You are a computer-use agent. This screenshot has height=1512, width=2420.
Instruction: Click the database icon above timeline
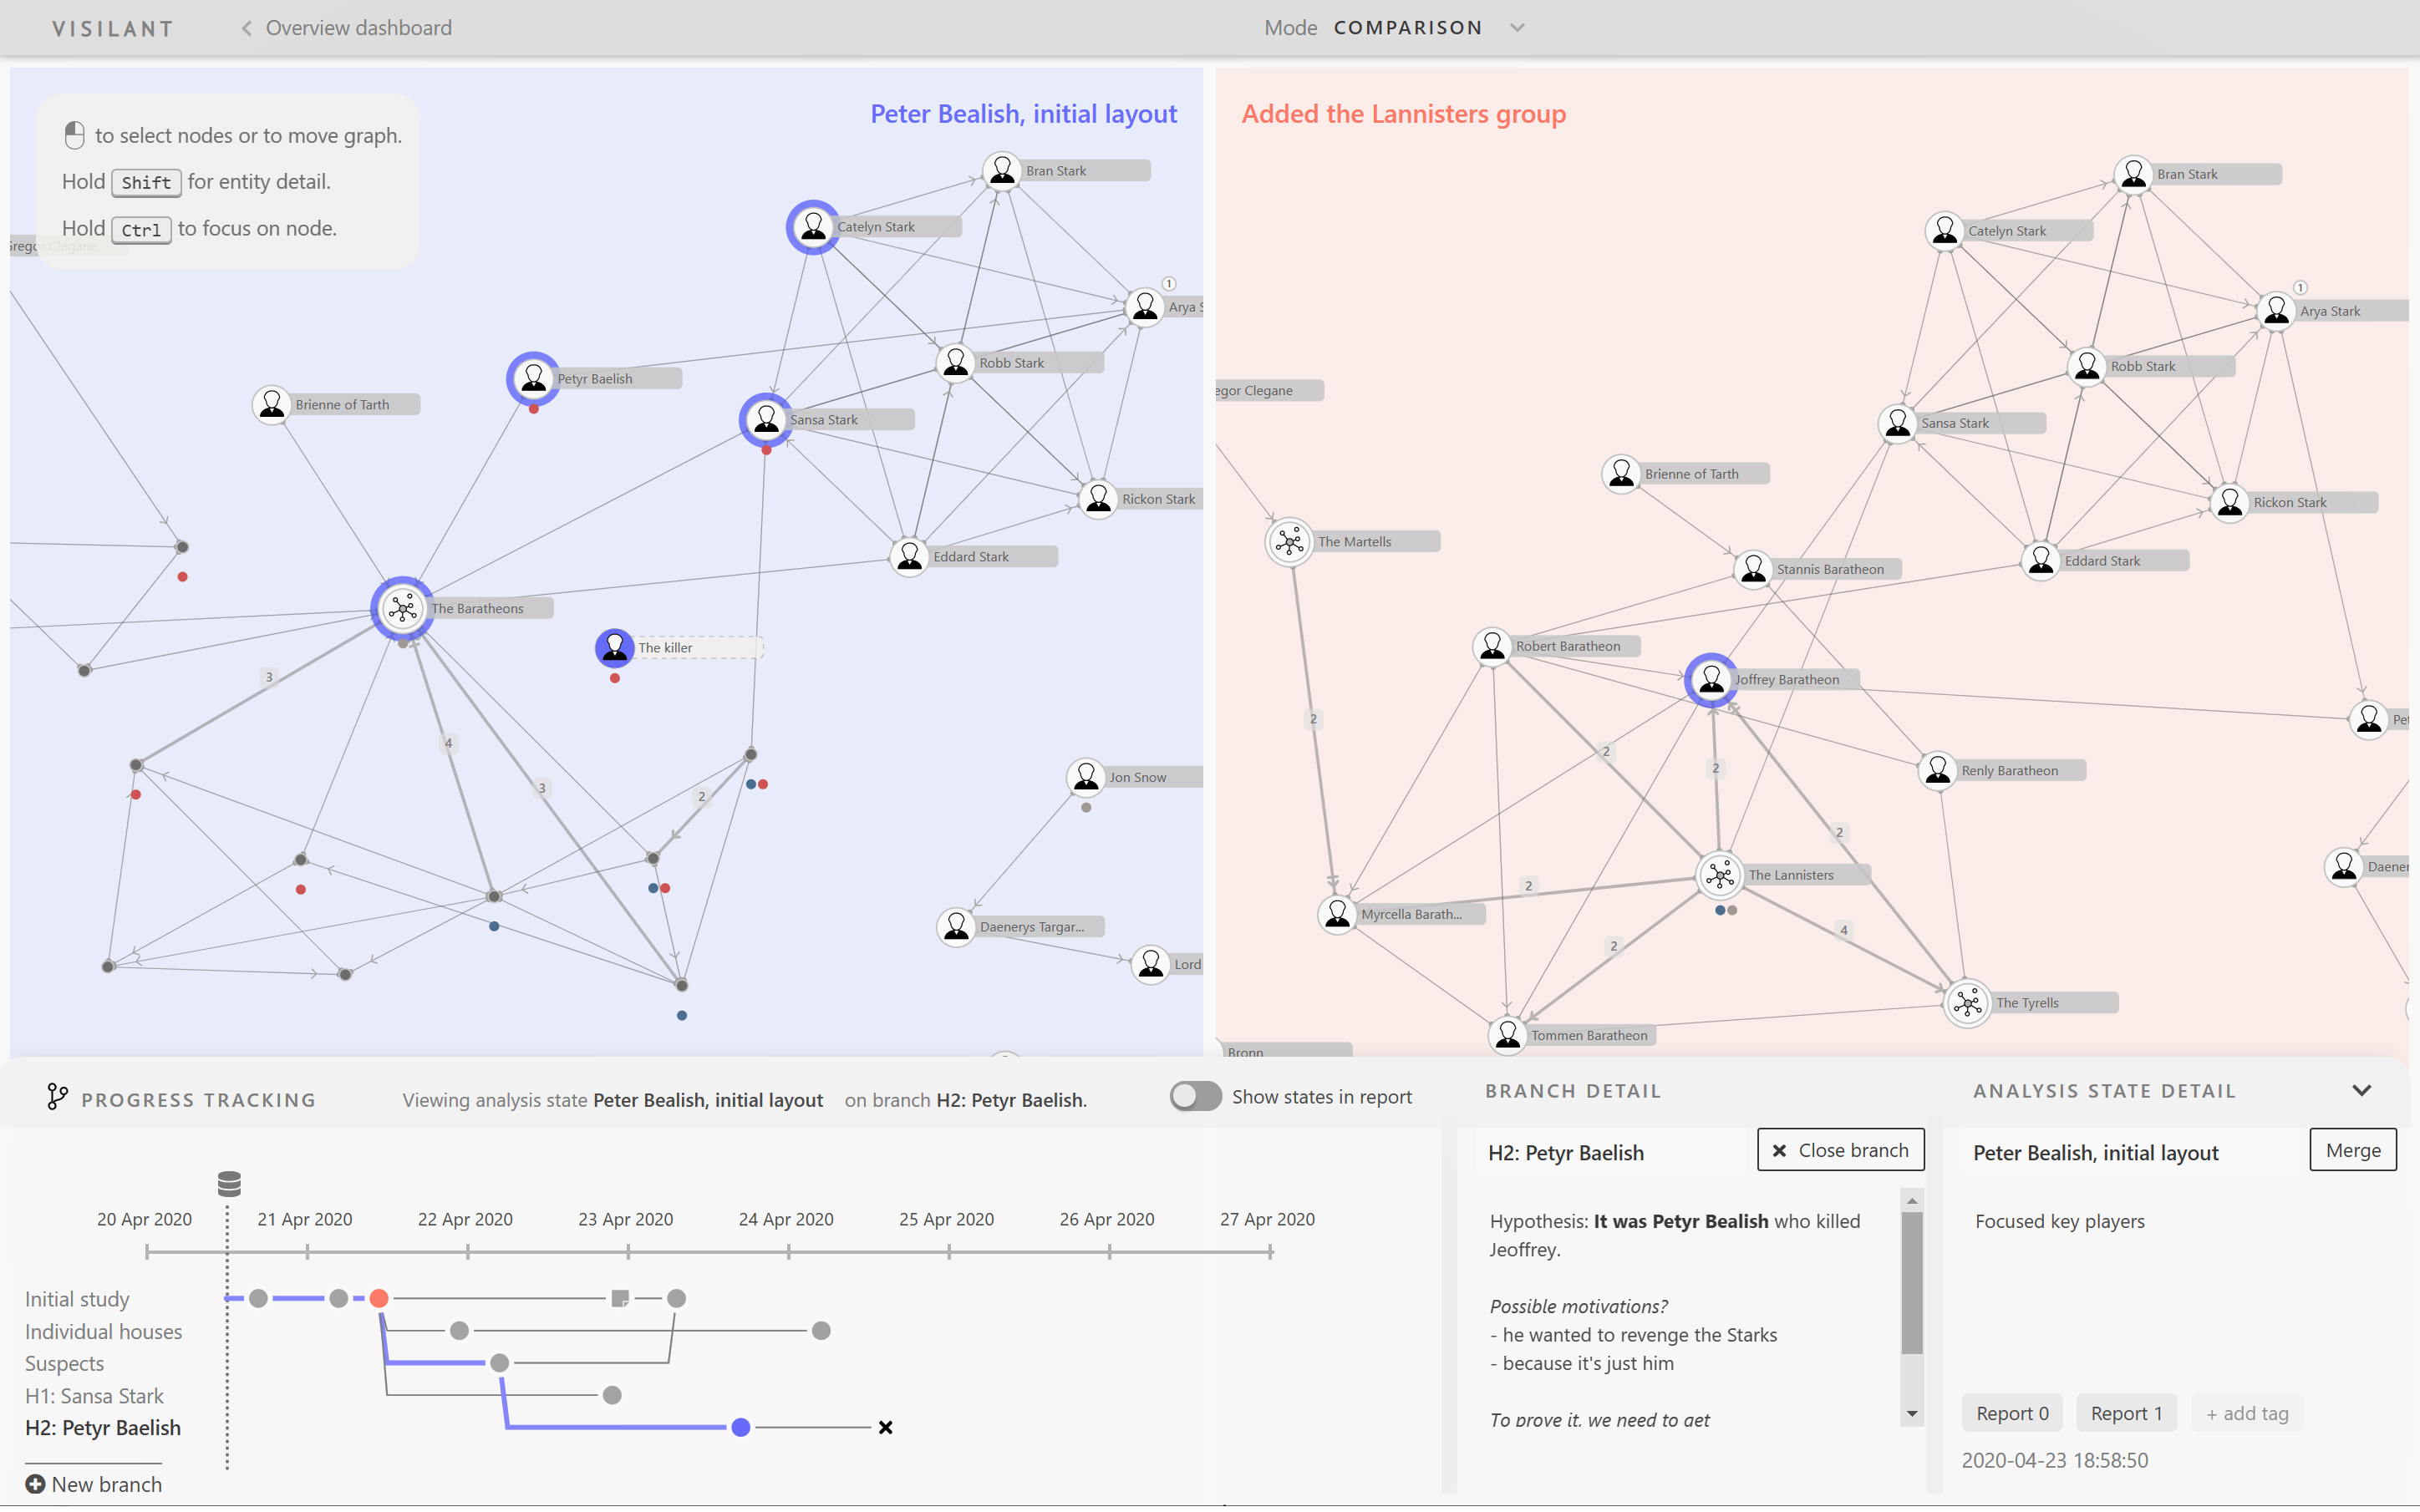tap(229, 1184)
